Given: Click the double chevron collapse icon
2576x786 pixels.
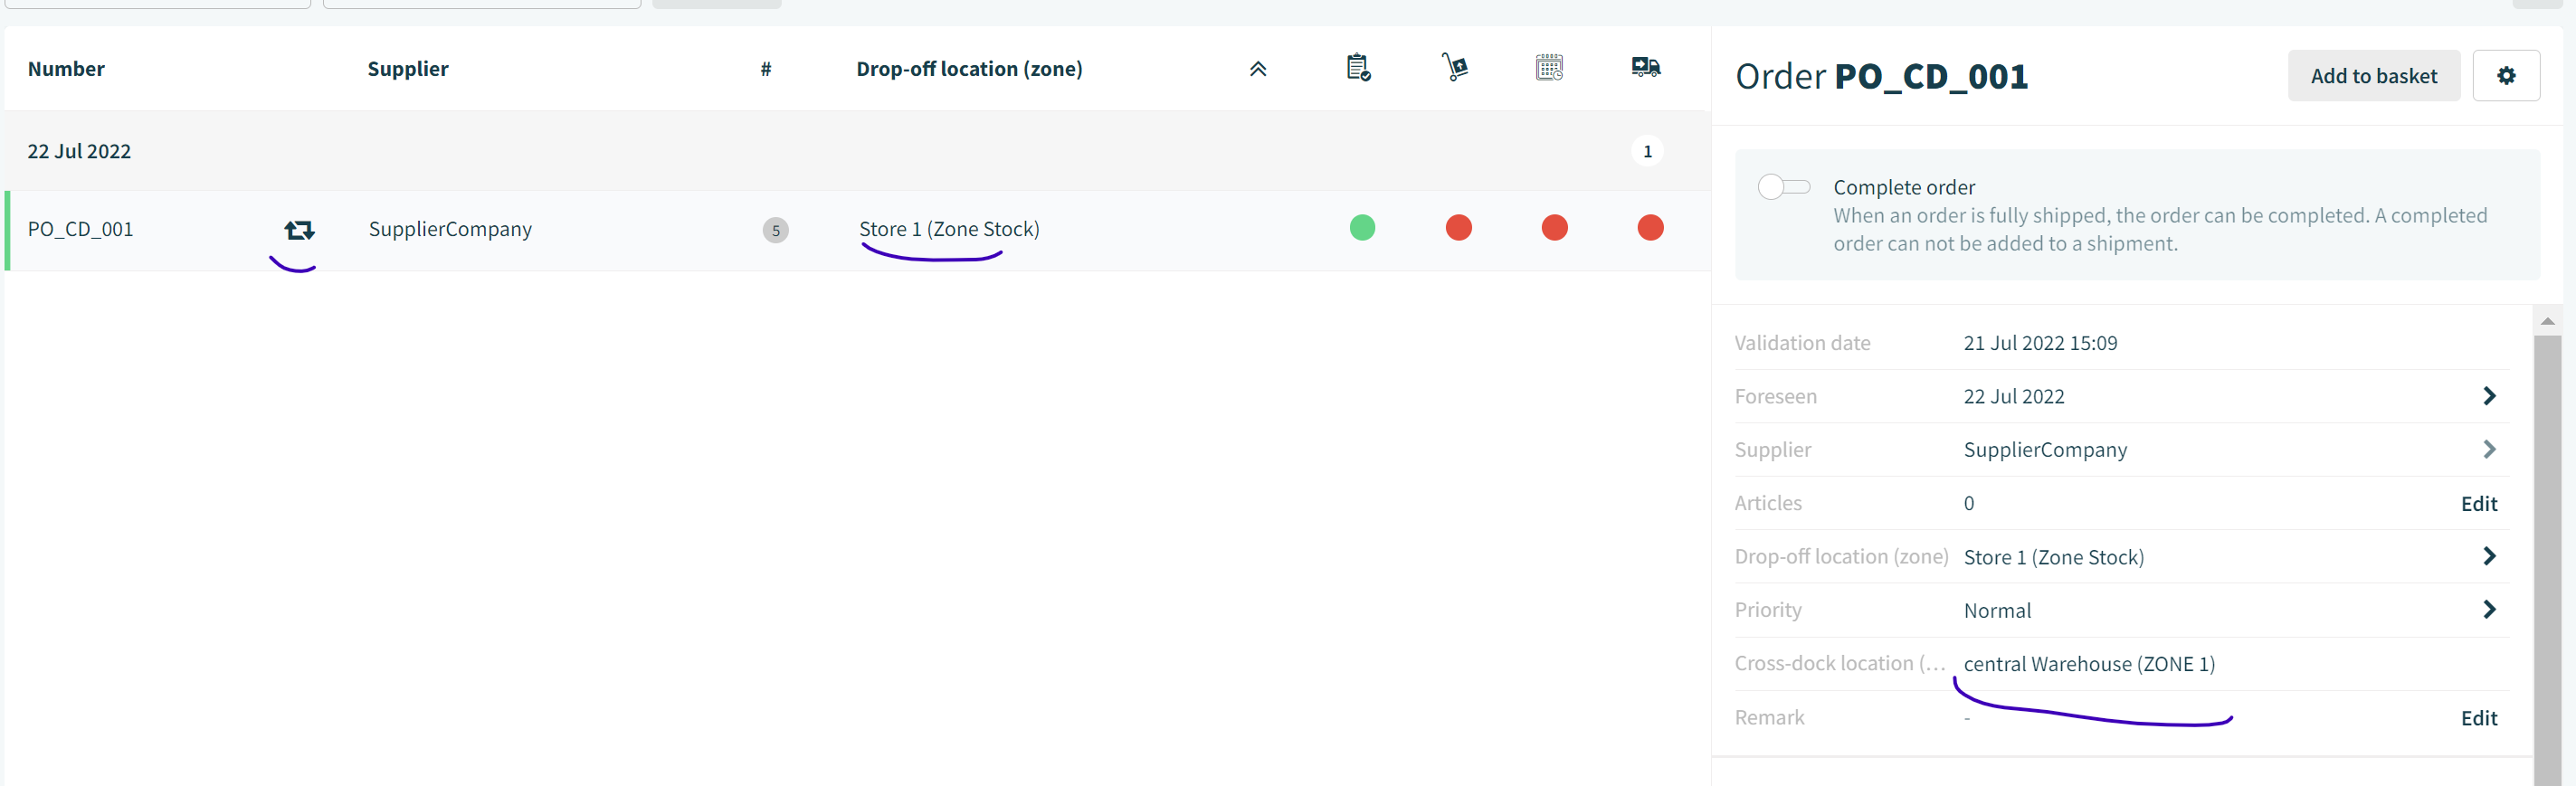Looking at the screenshot, I should 1257,69.
